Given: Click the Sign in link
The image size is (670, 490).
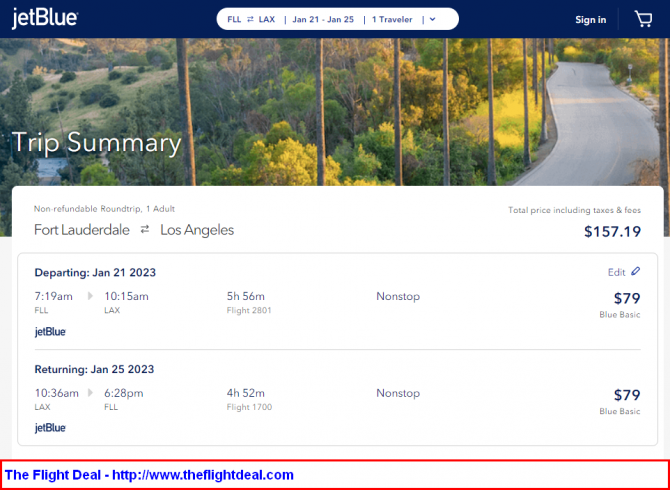Looking at the screenshot, I should [591, 20].
